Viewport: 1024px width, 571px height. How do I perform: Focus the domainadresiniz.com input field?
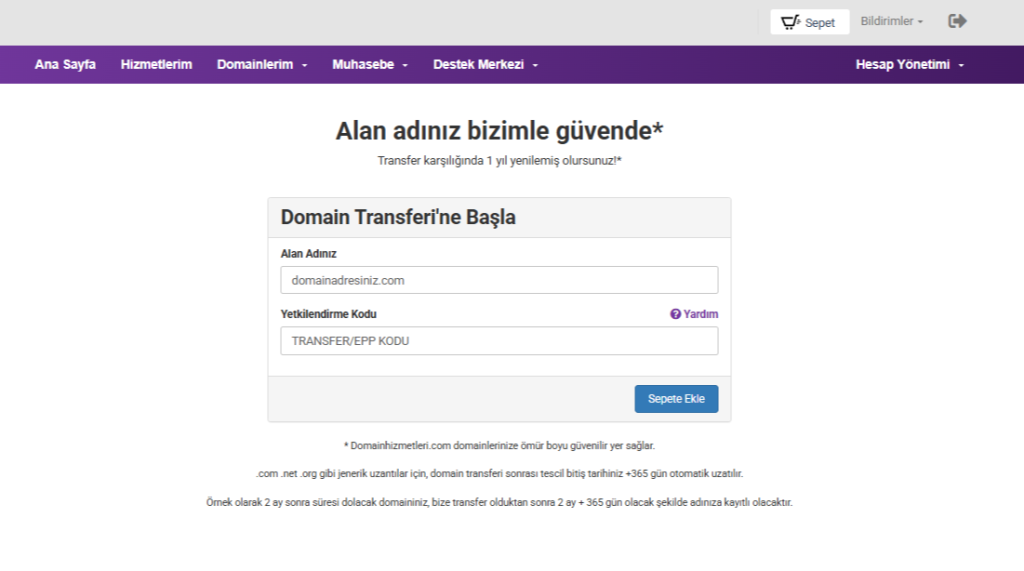pyautogui.click(x=499, y=280)
